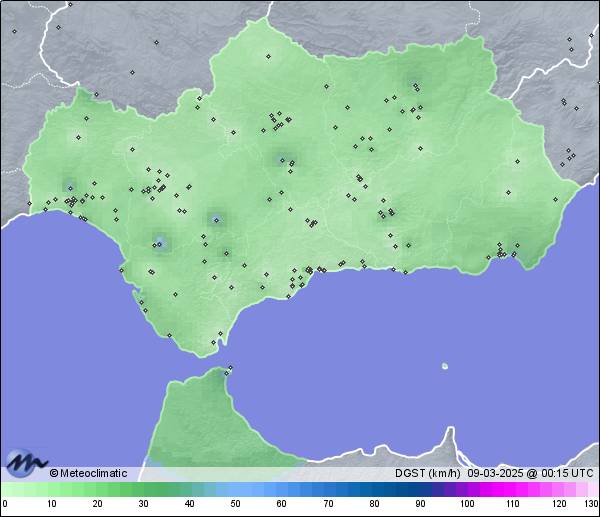600x517 pixels.
Task: Click the 130 label on the scale
Action: pyautogui.click(x=592, y=504)
